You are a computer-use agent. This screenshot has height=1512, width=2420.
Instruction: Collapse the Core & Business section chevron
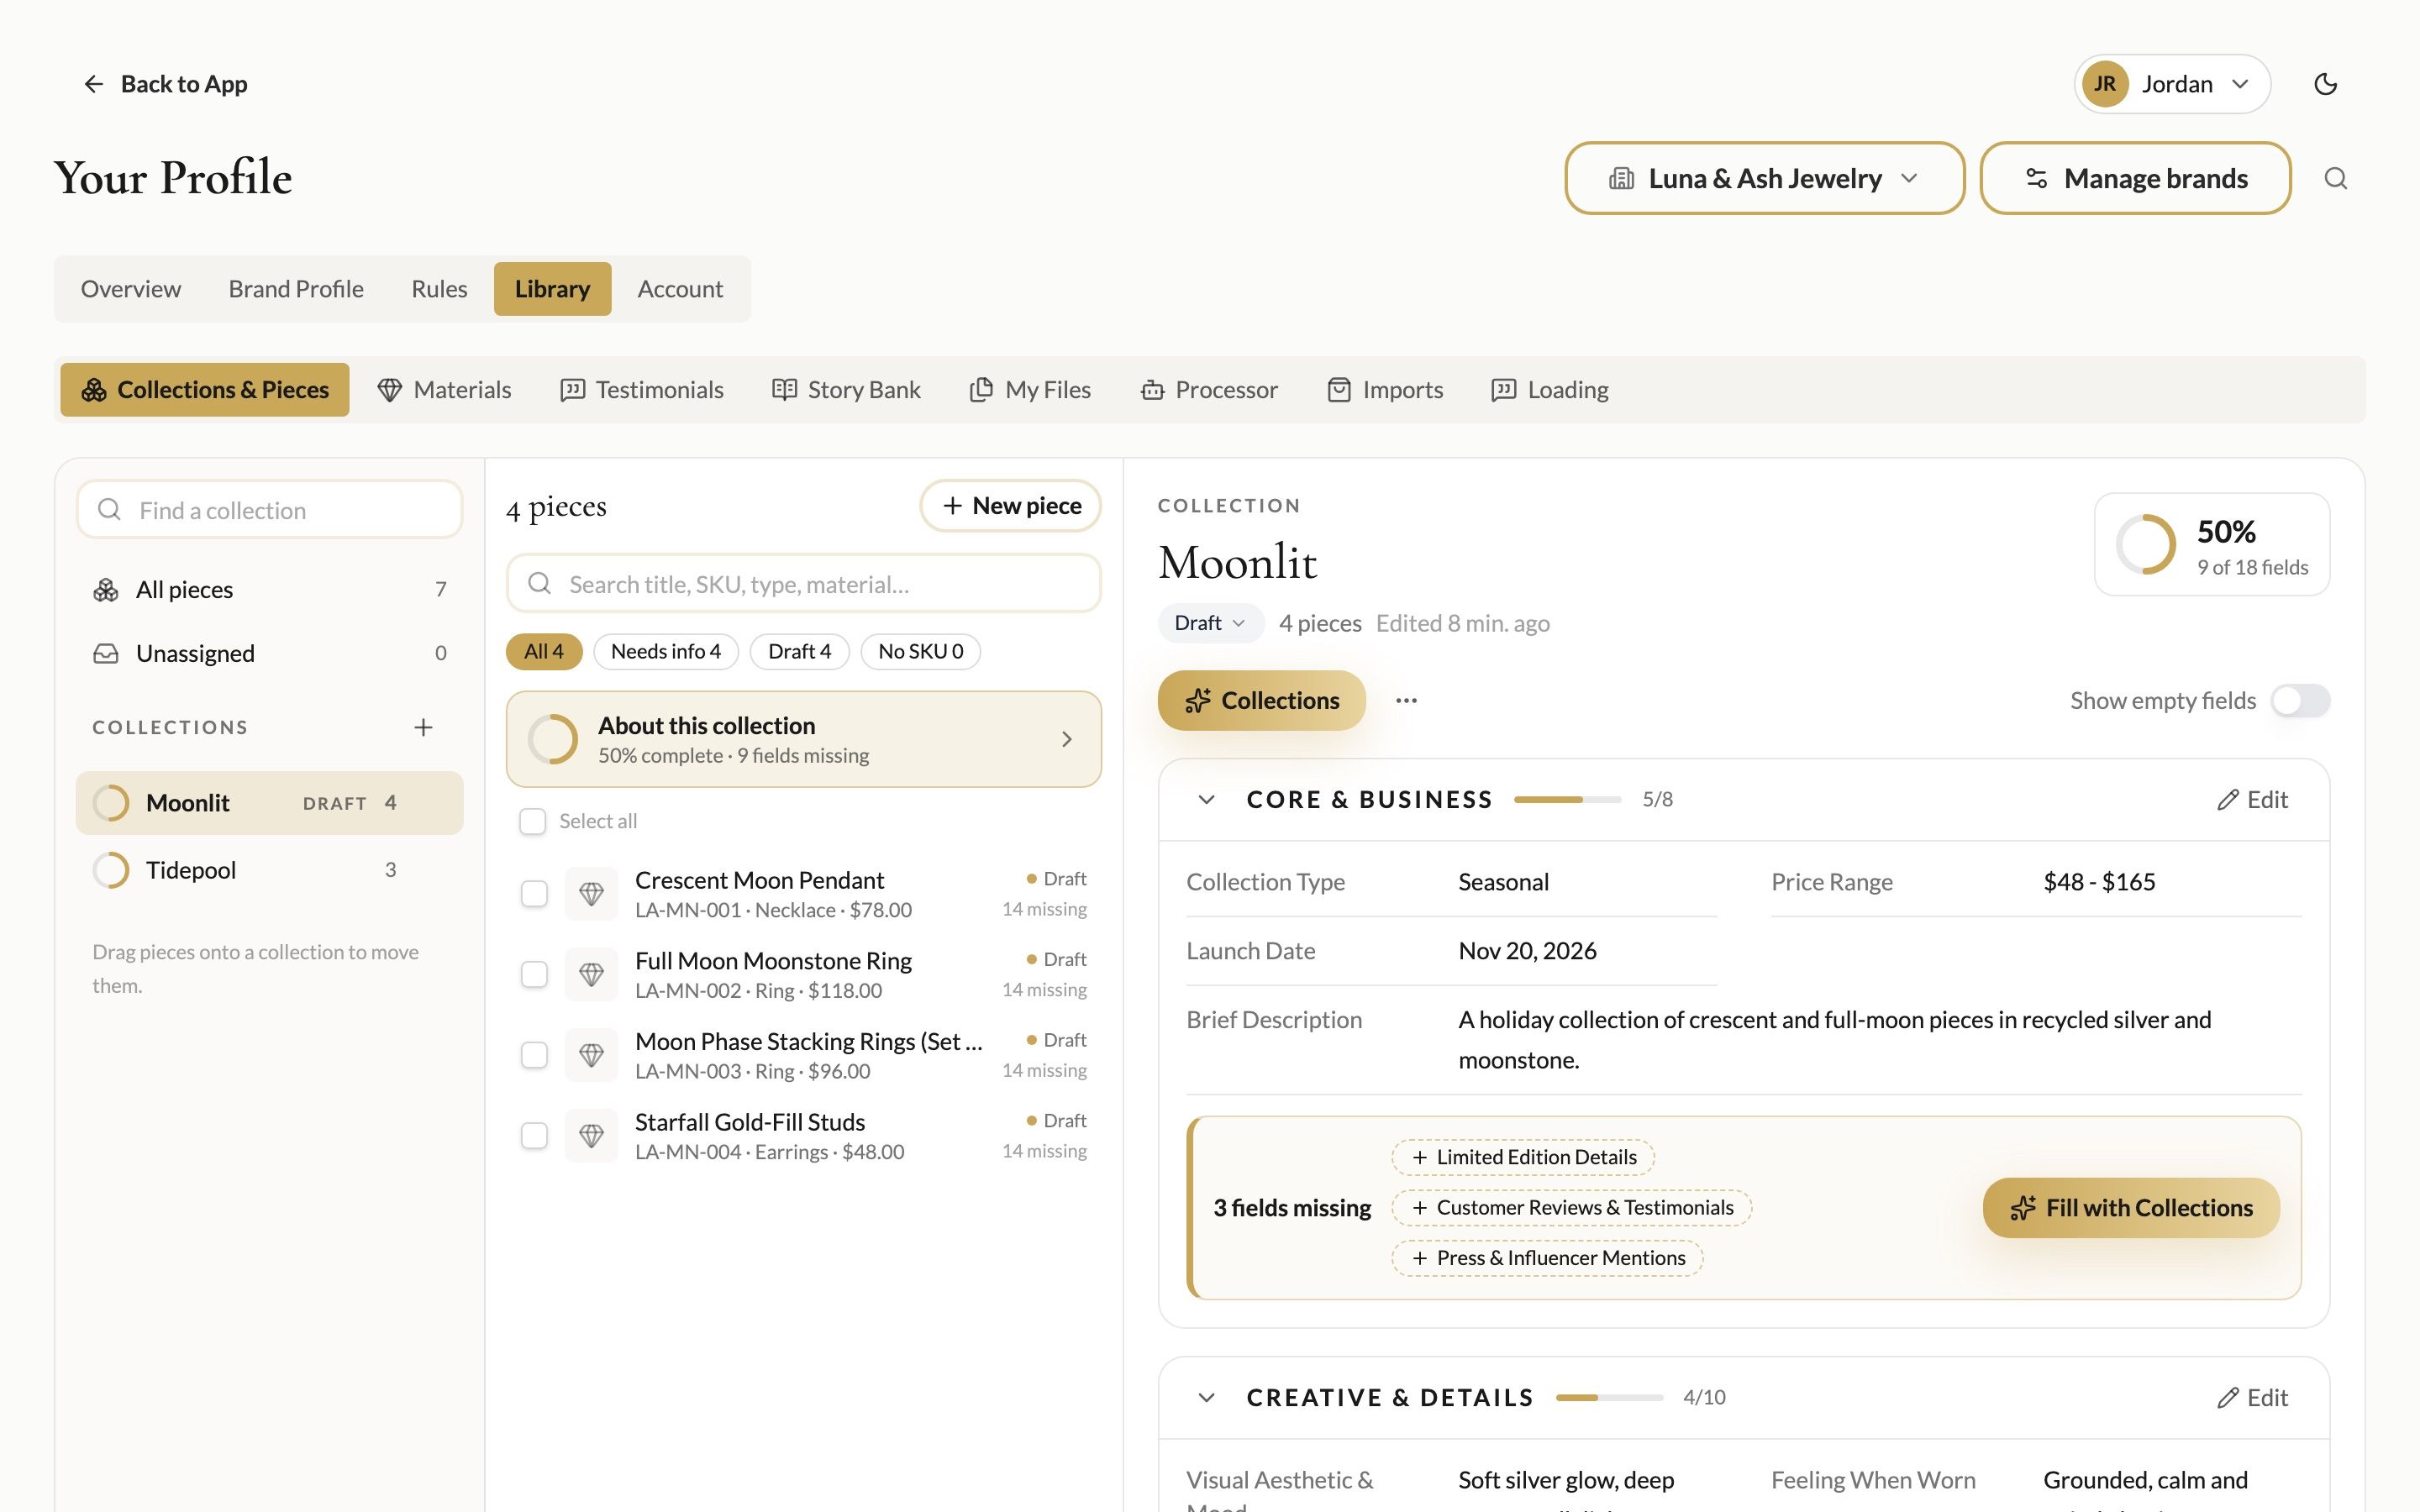(1207, 799)
